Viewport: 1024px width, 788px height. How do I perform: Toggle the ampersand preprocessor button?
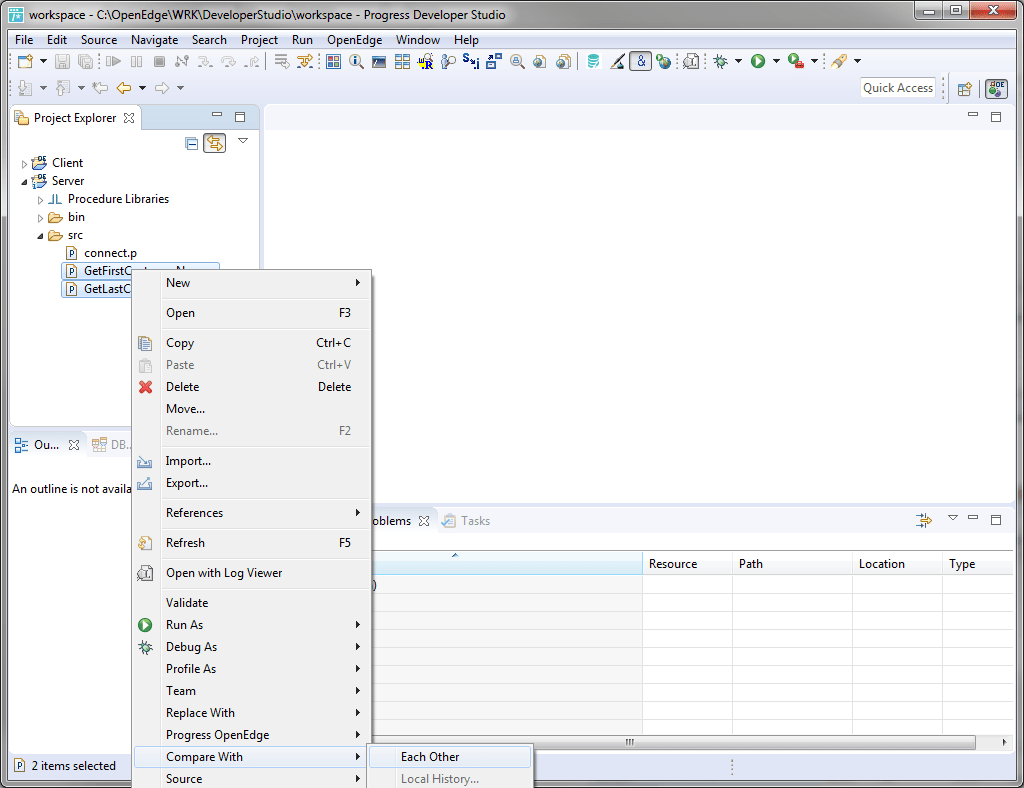coord(641,61)
